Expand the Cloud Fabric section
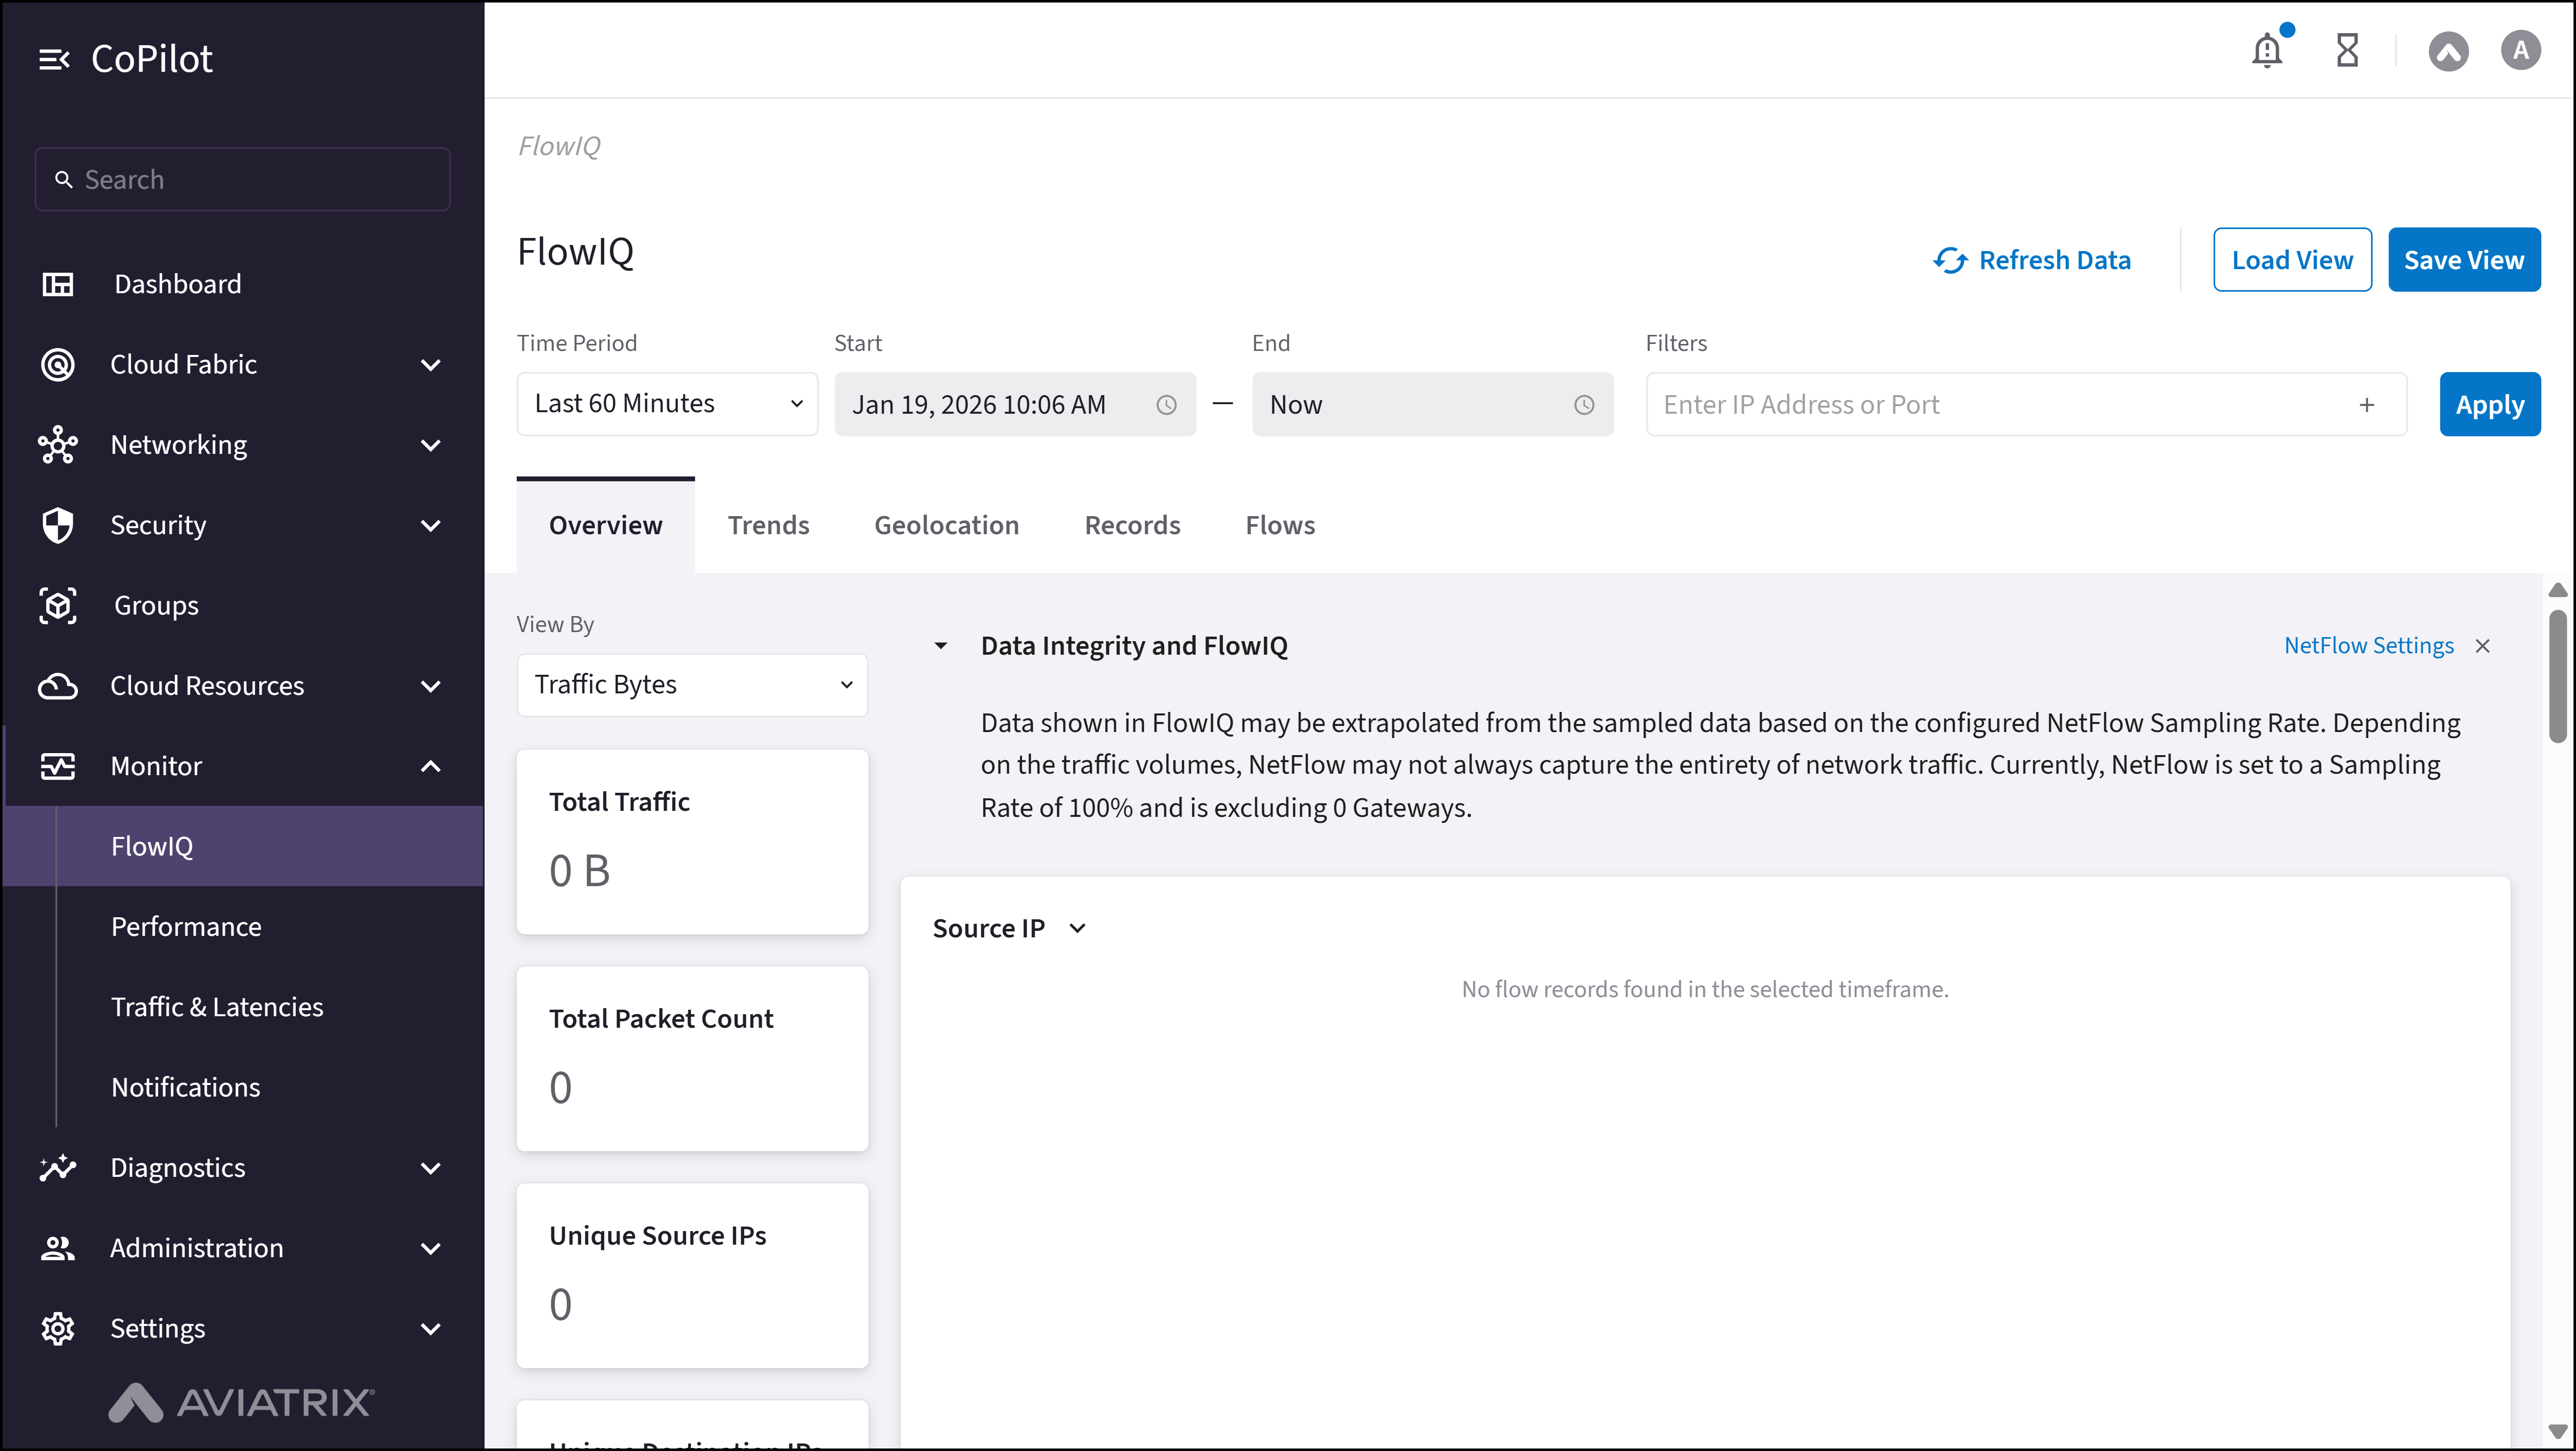This screenshot has height=1451, width=2576. 430,364
